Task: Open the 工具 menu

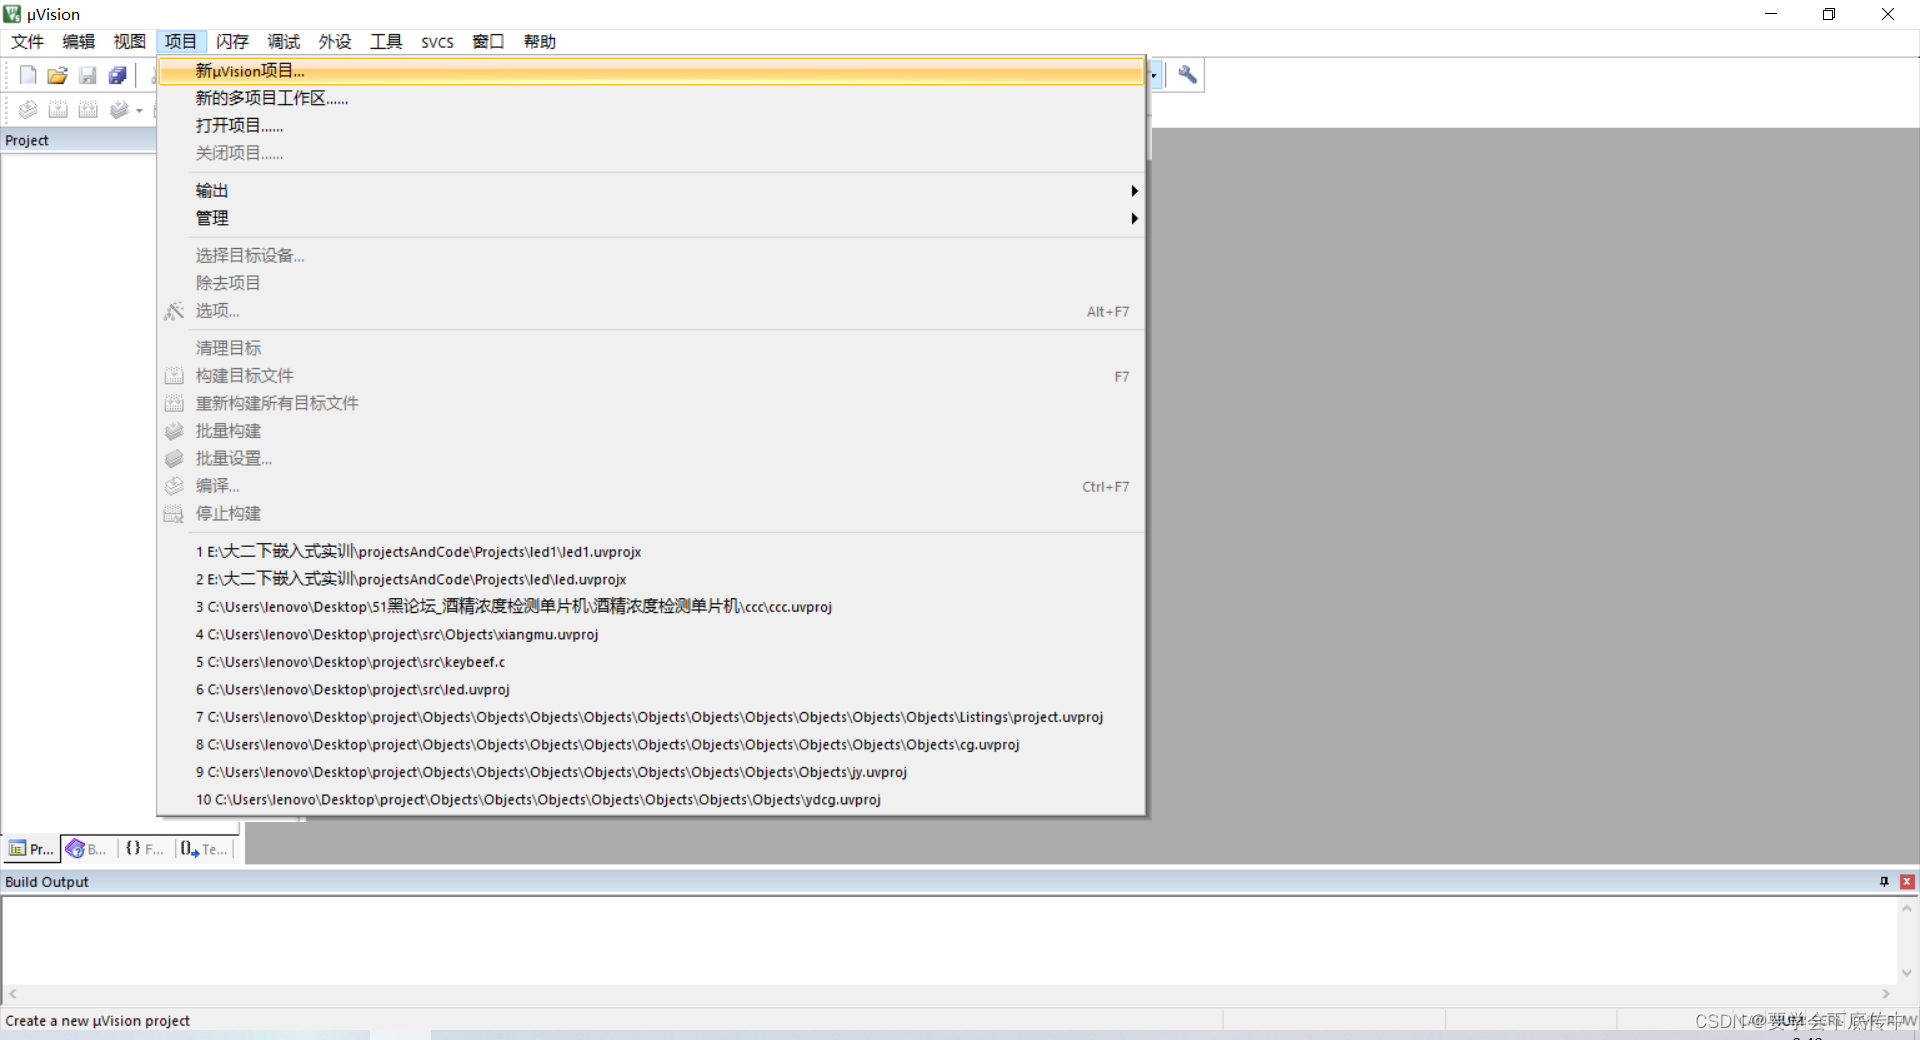Action: (x=386, y=41)
